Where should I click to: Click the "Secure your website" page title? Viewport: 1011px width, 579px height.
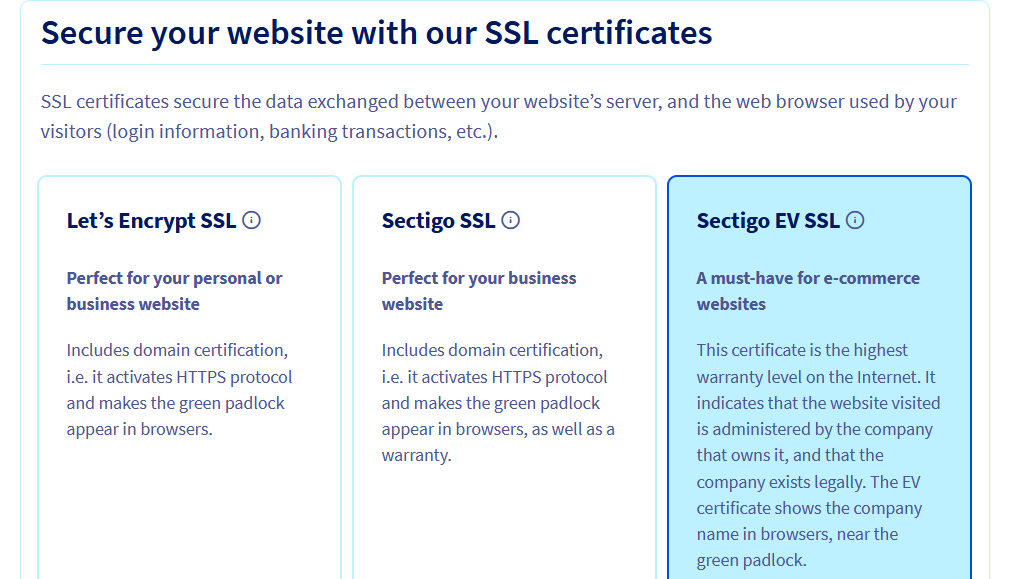coord(377,33)
